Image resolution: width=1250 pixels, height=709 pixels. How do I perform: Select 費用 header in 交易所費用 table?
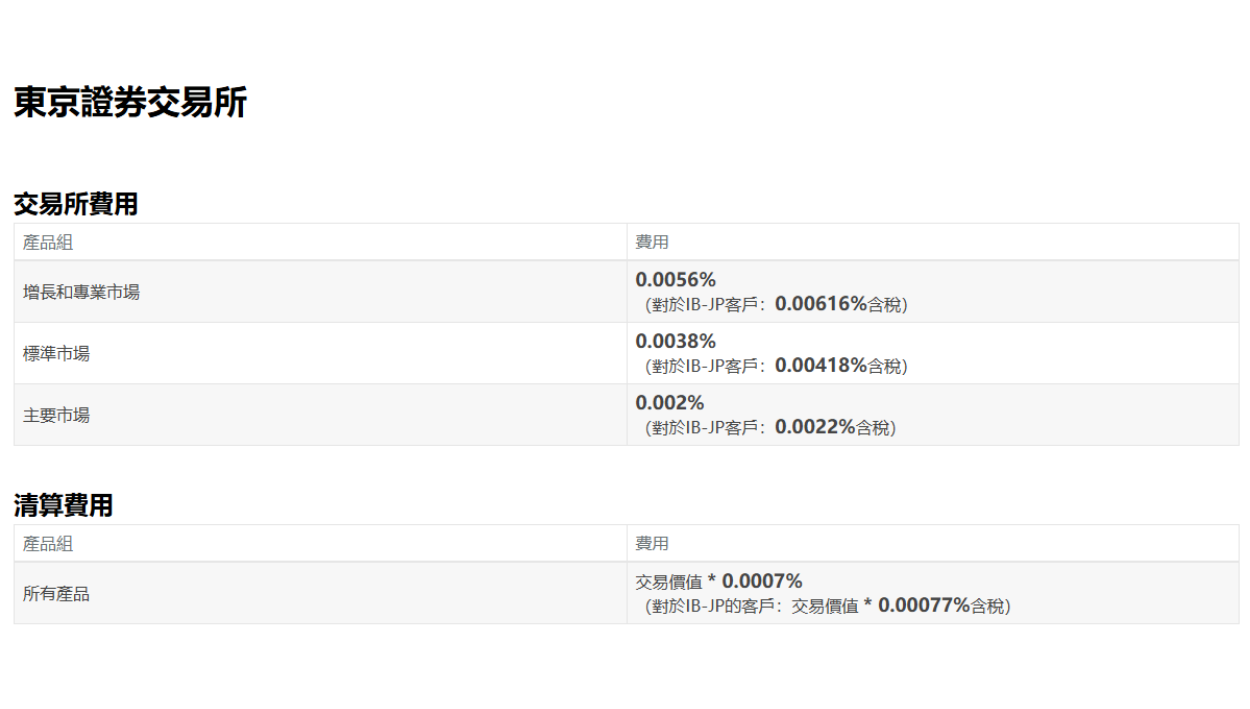point(652,242)
